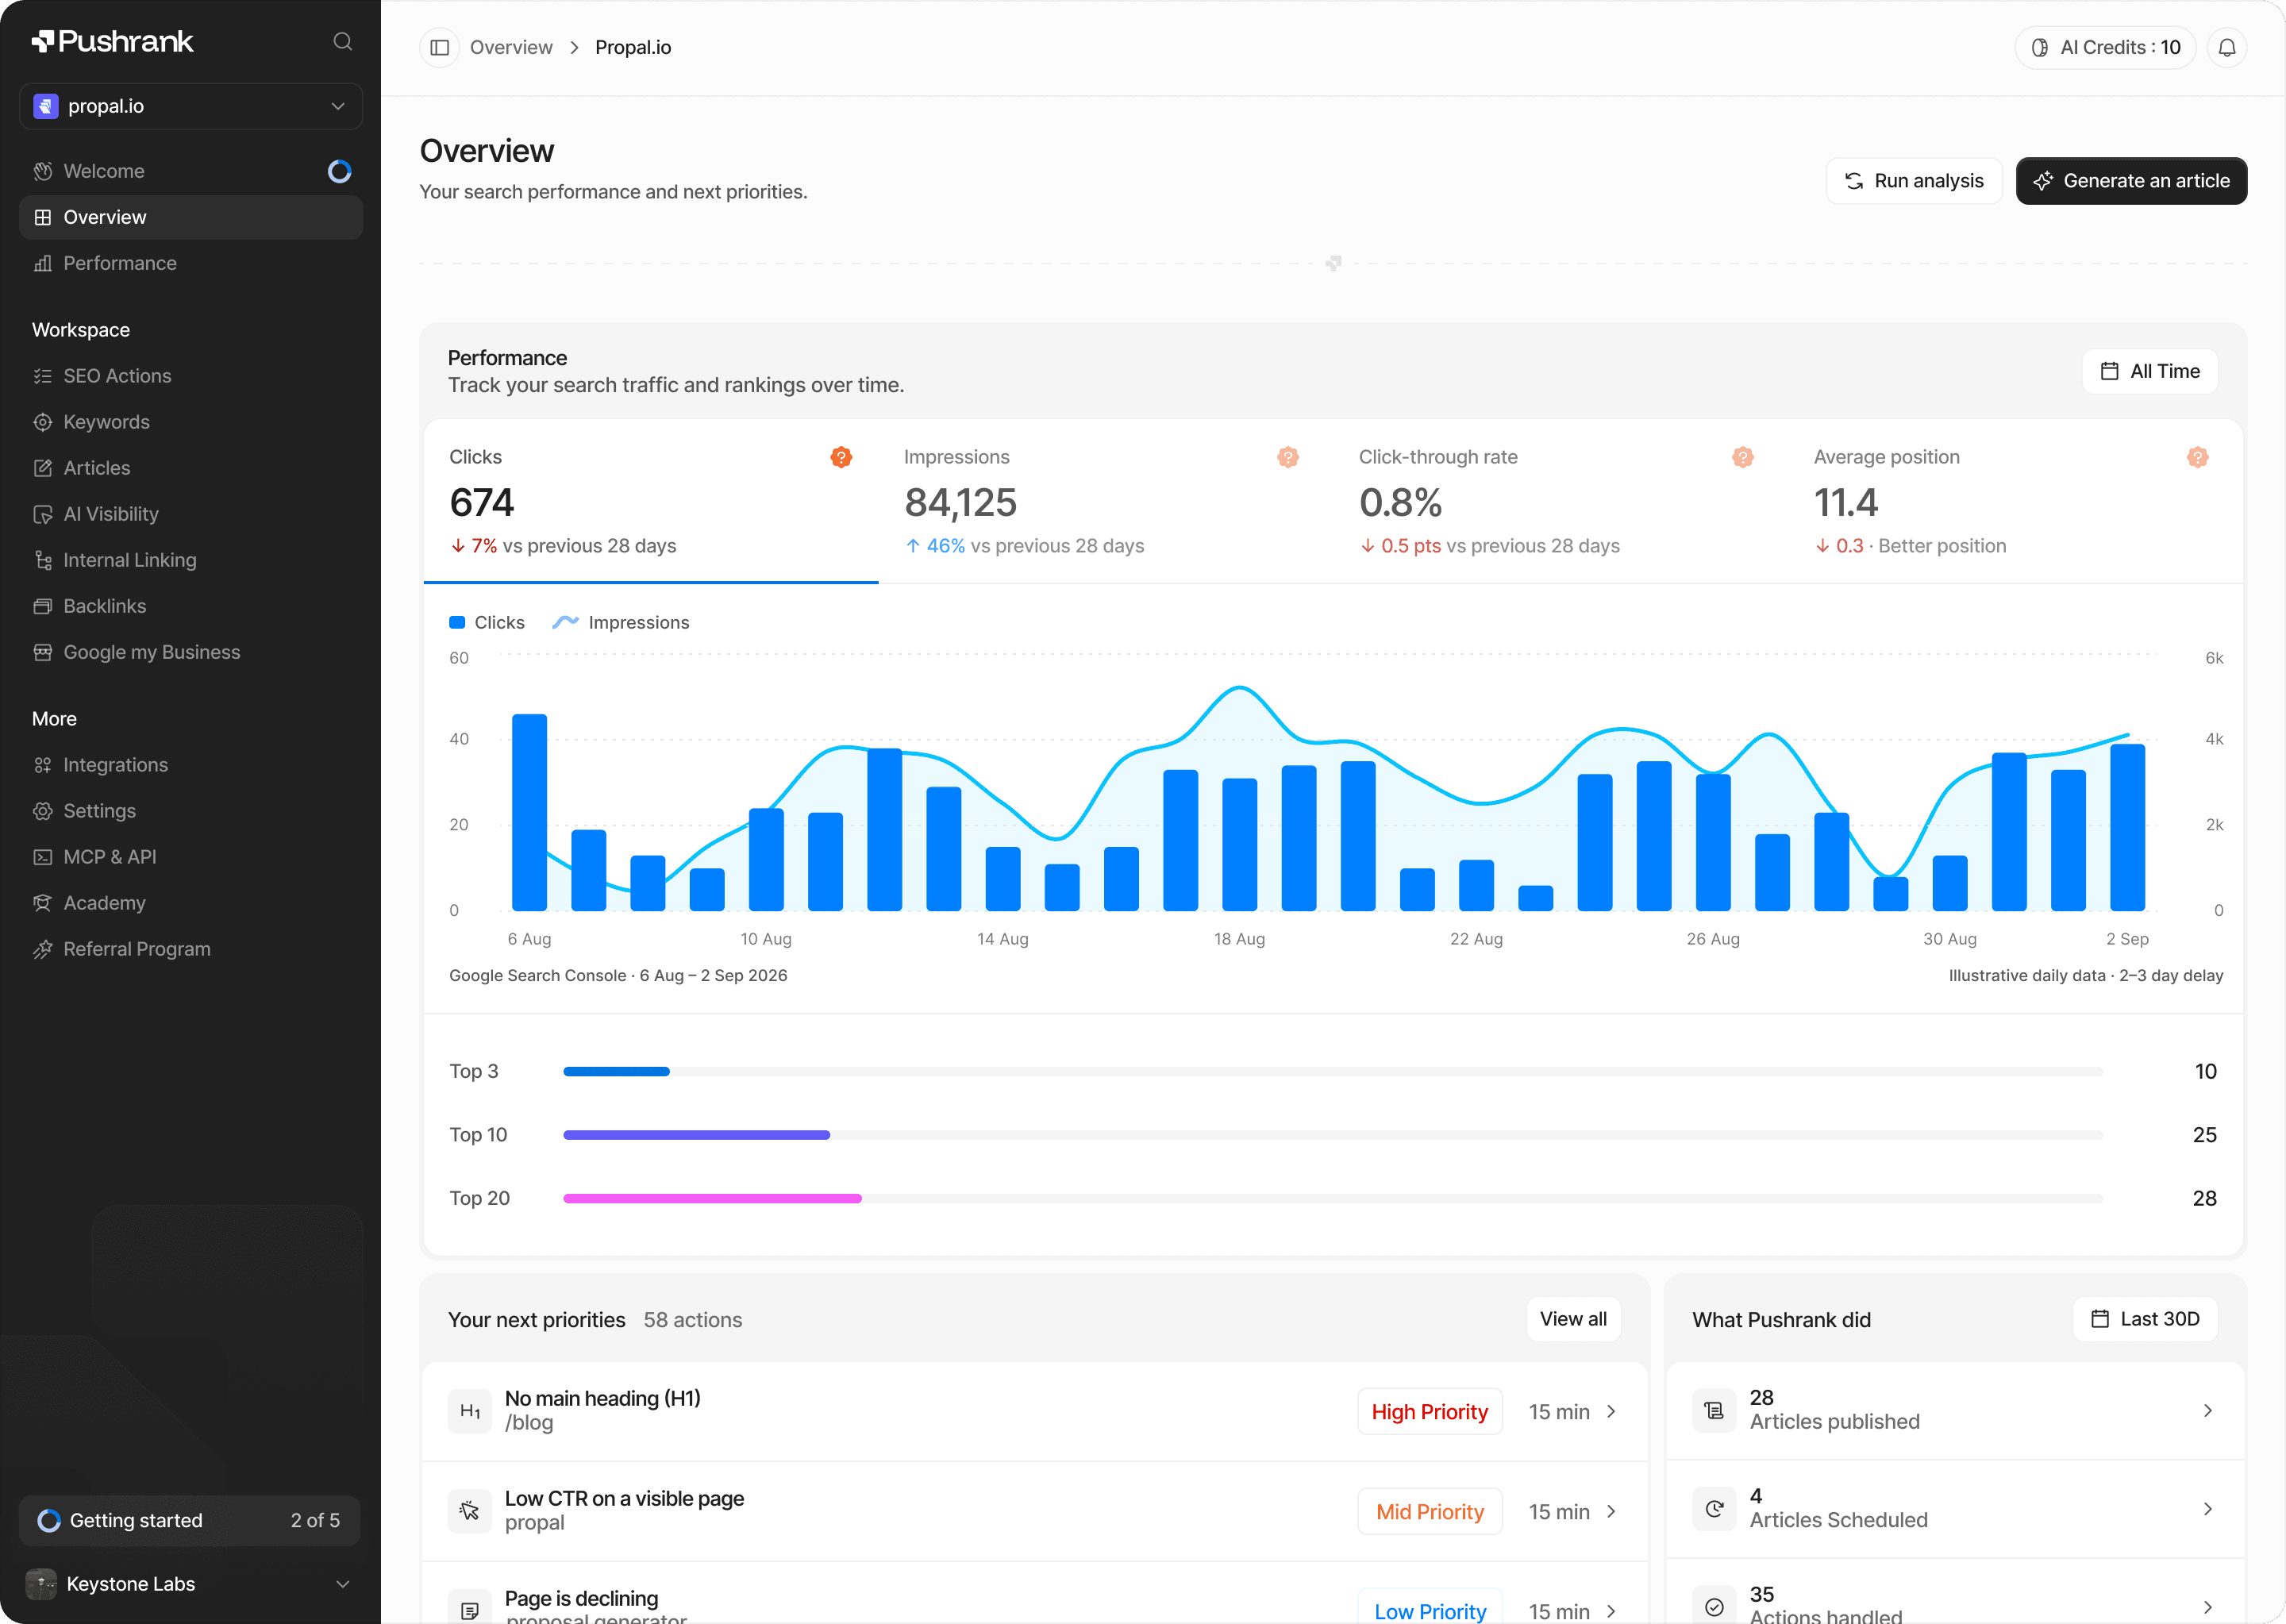Click the Top 20 pink progress bar
This screenshot has width=2286, height=1624.
click(712, 1198)
